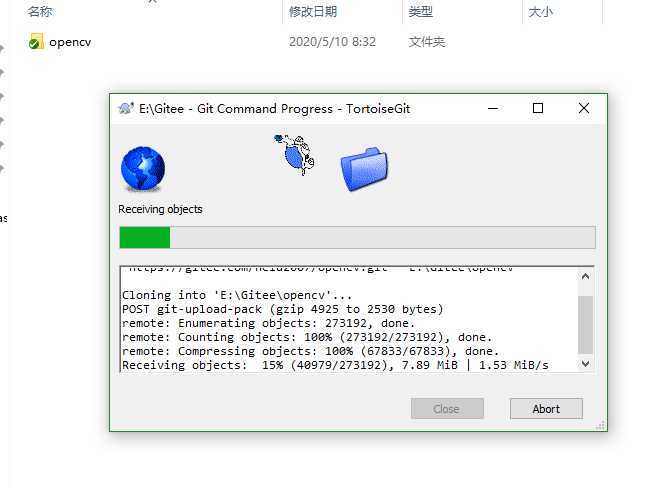Click the log scrollbar thumb
The image size is (651, 490).
click(585, 325)
